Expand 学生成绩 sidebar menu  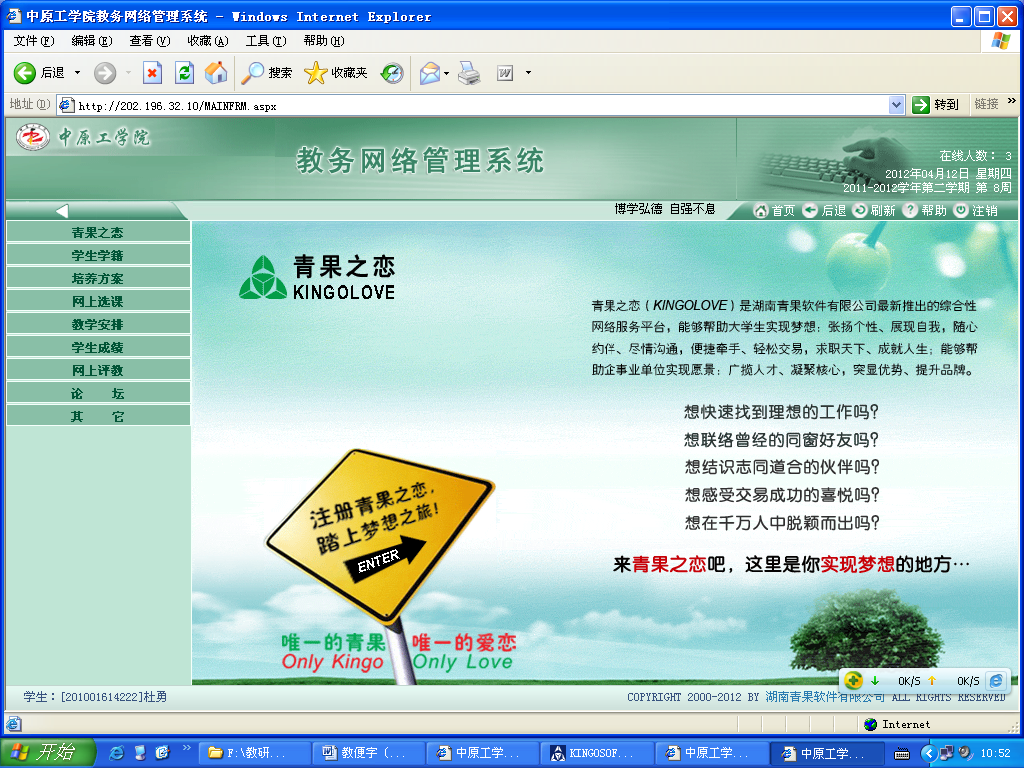point(98,347)
